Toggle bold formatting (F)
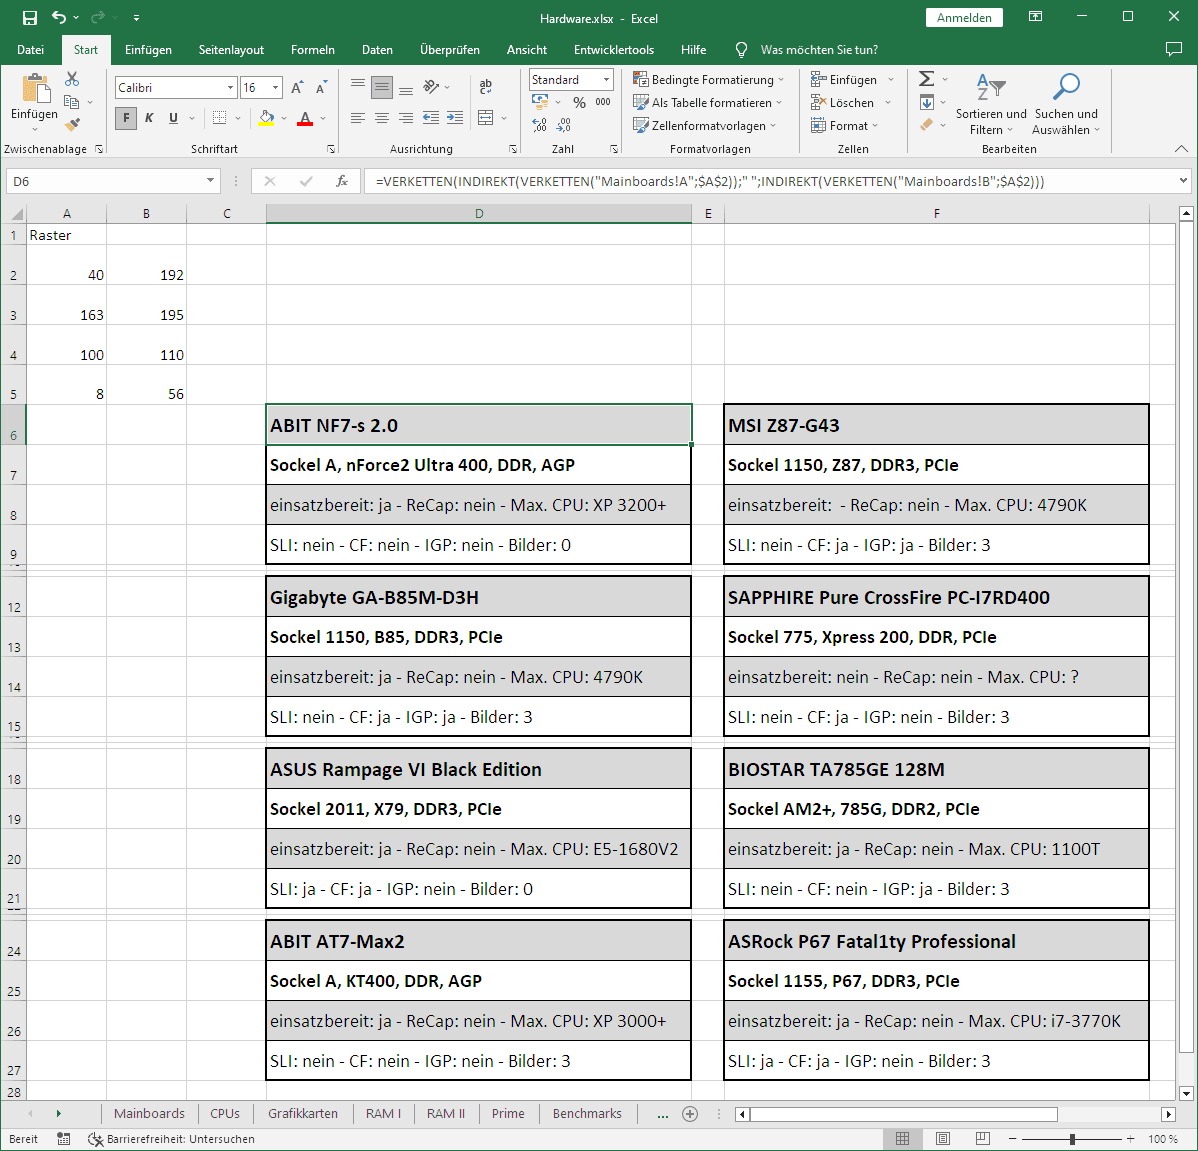The width and height of the screenshot is (1198, 1151). coord(126,118)
